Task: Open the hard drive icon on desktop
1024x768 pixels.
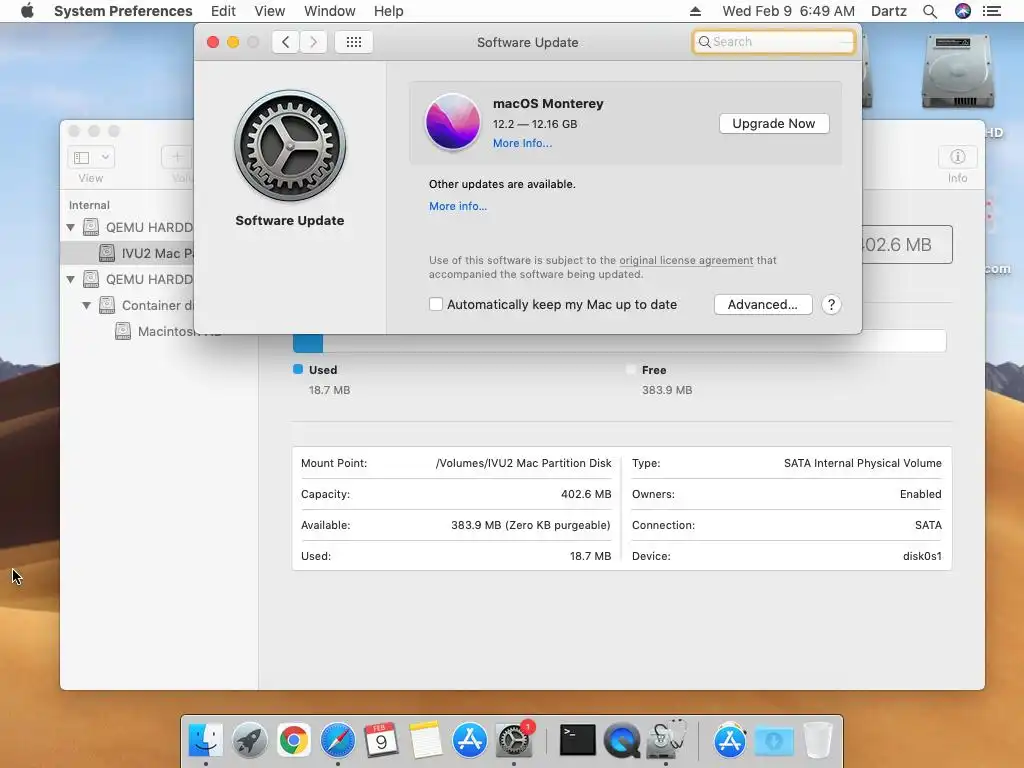Action: pyautogui.click(x=957, y=72)
